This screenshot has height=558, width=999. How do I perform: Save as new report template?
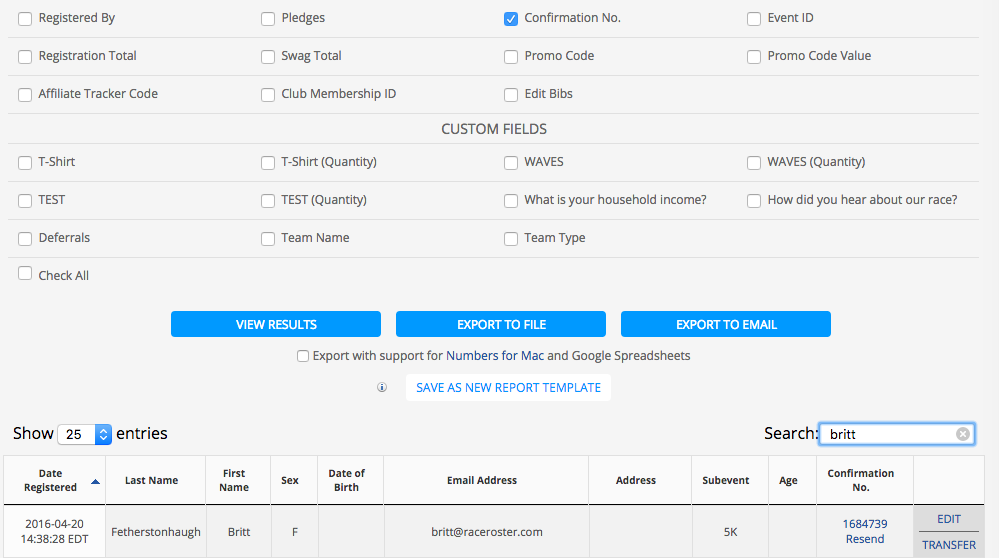pos(508,387)
